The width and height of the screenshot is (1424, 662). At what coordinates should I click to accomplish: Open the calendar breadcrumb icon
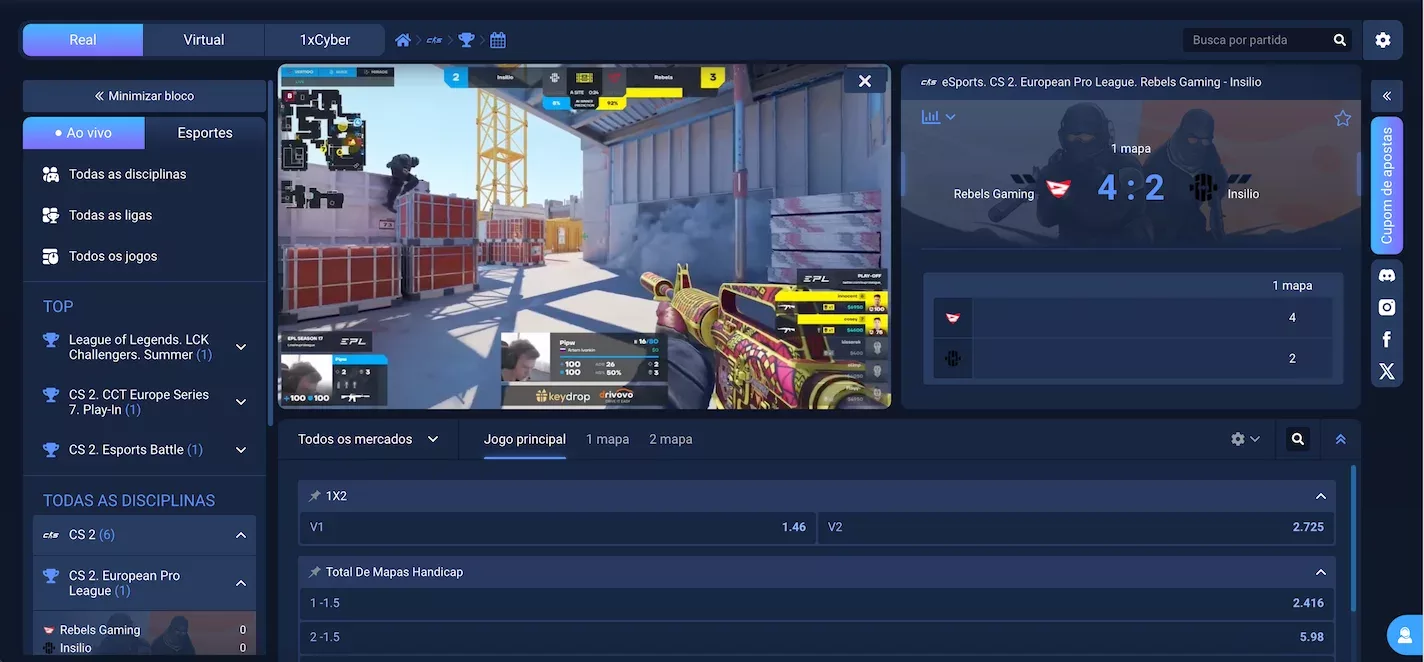coord(497,39)
